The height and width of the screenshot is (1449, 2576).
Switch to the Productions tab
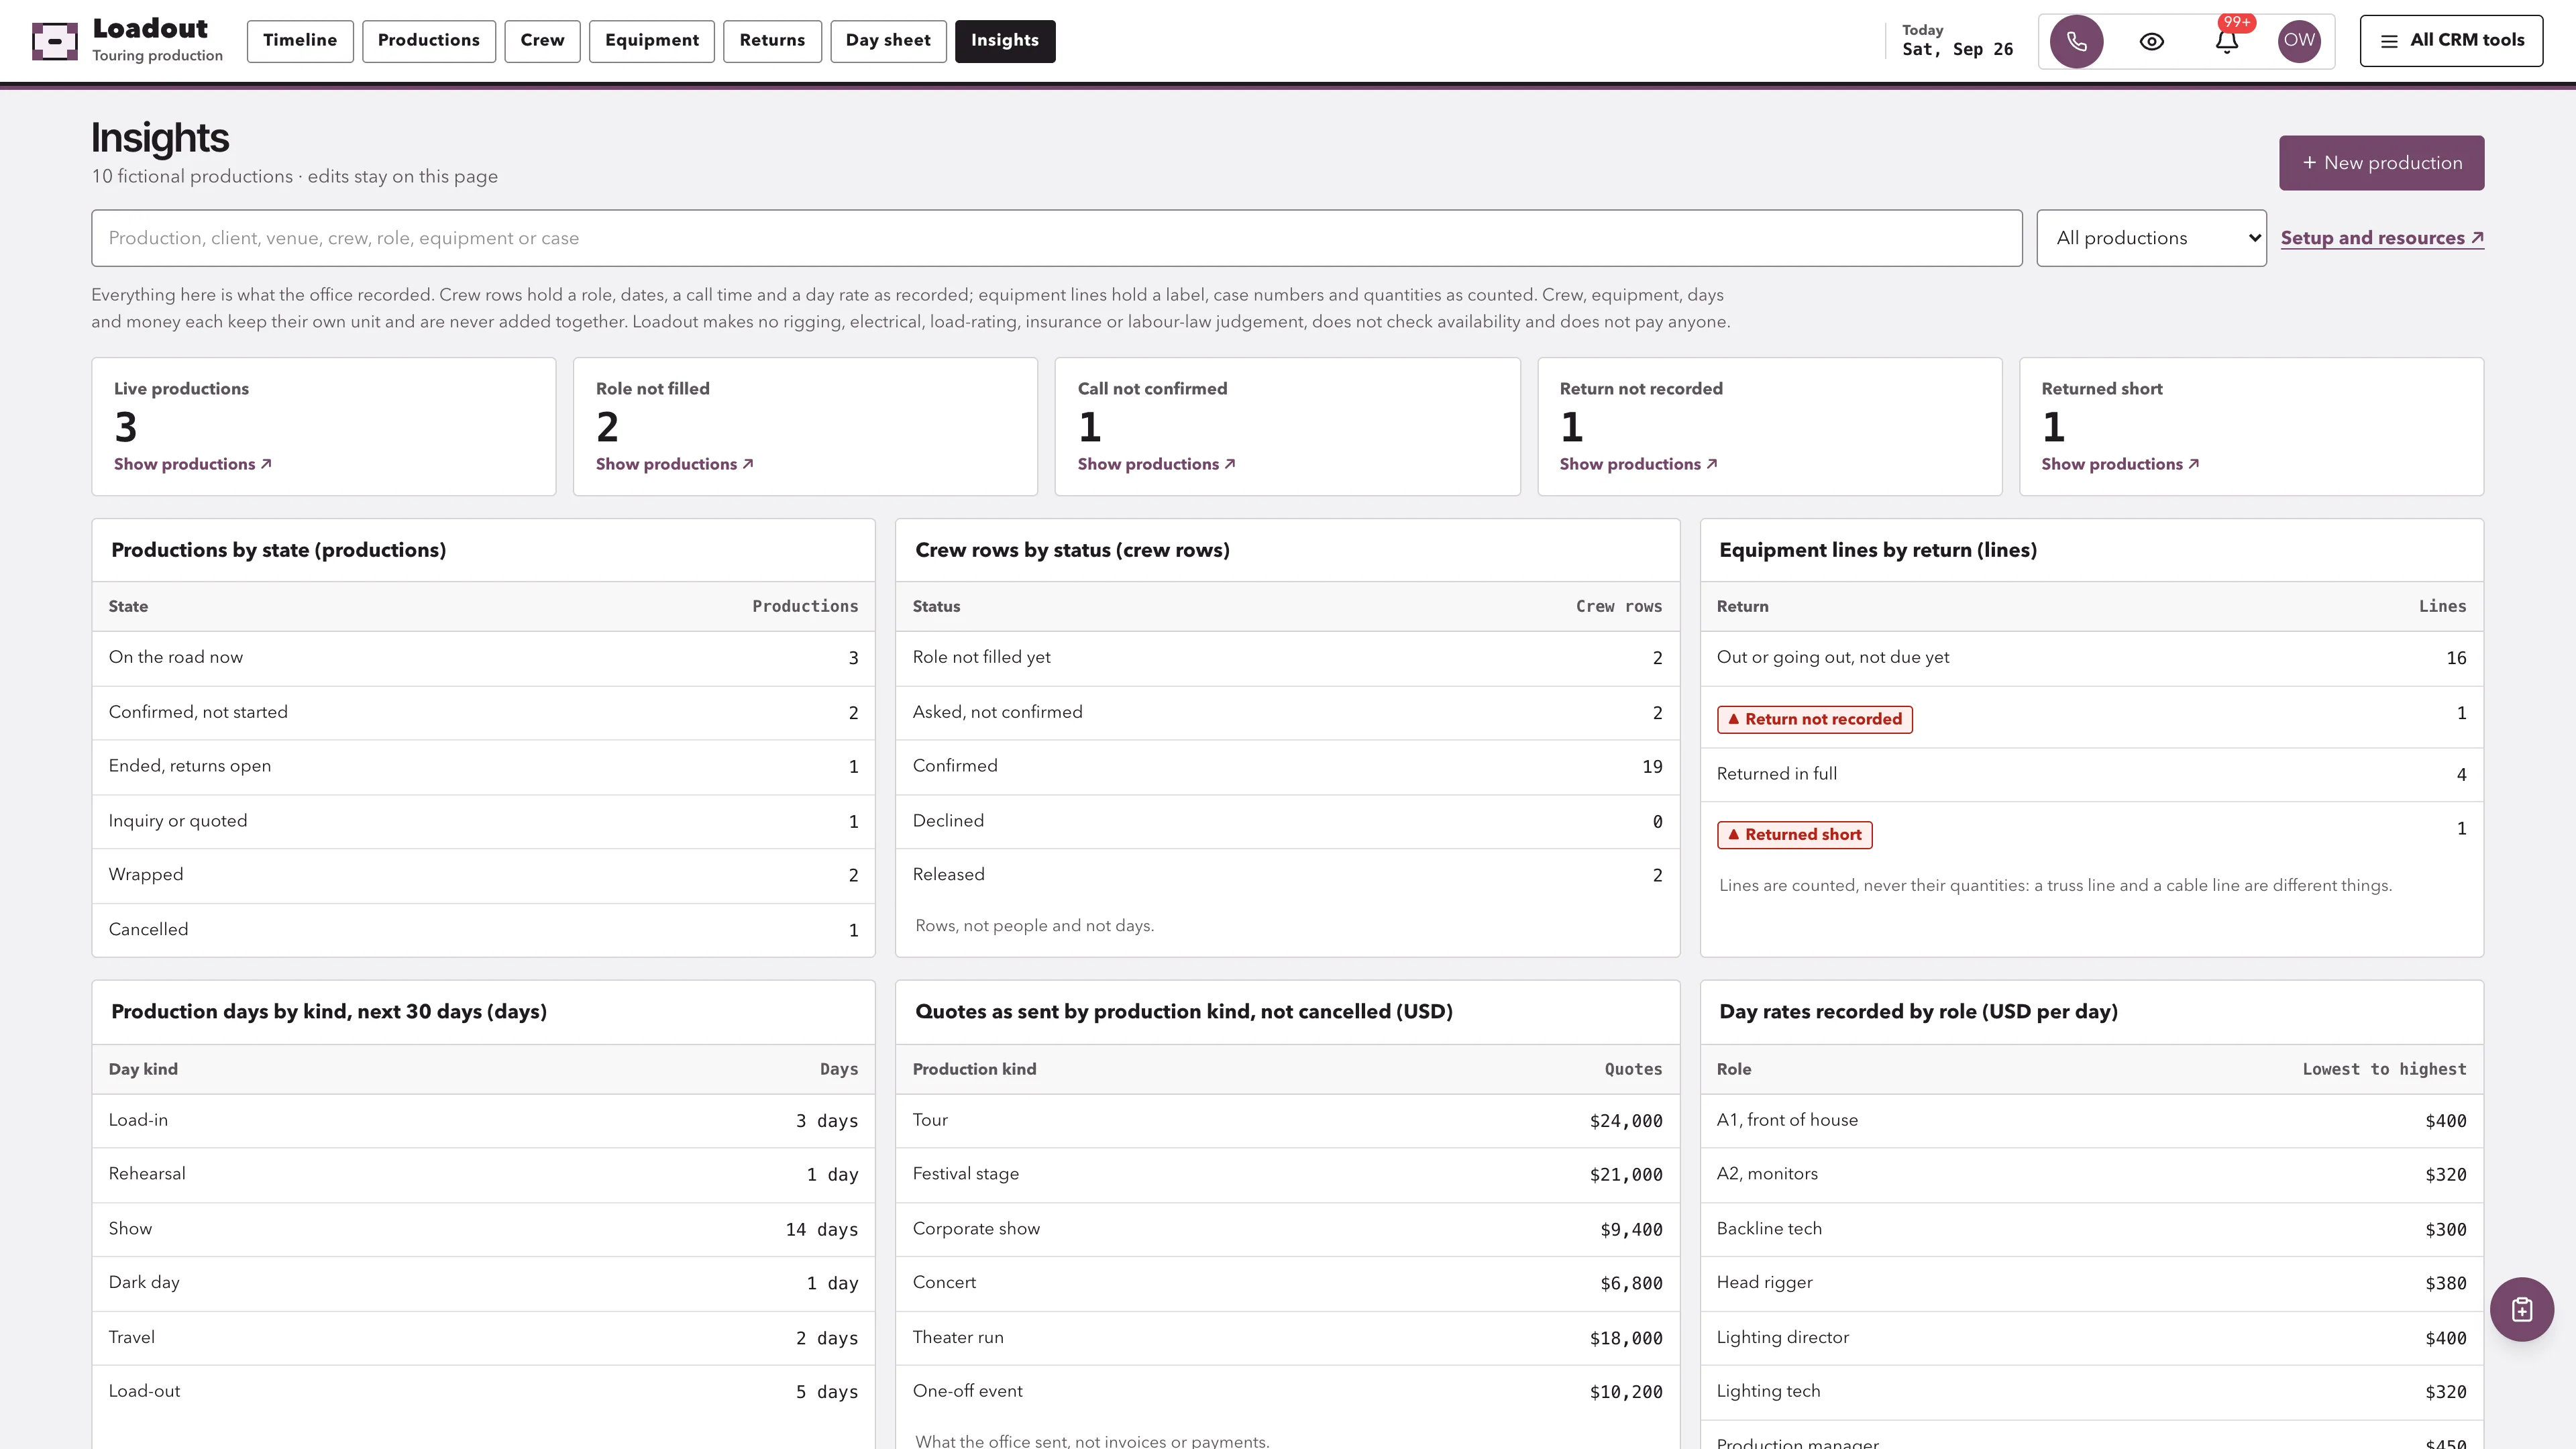pos(428,41)
